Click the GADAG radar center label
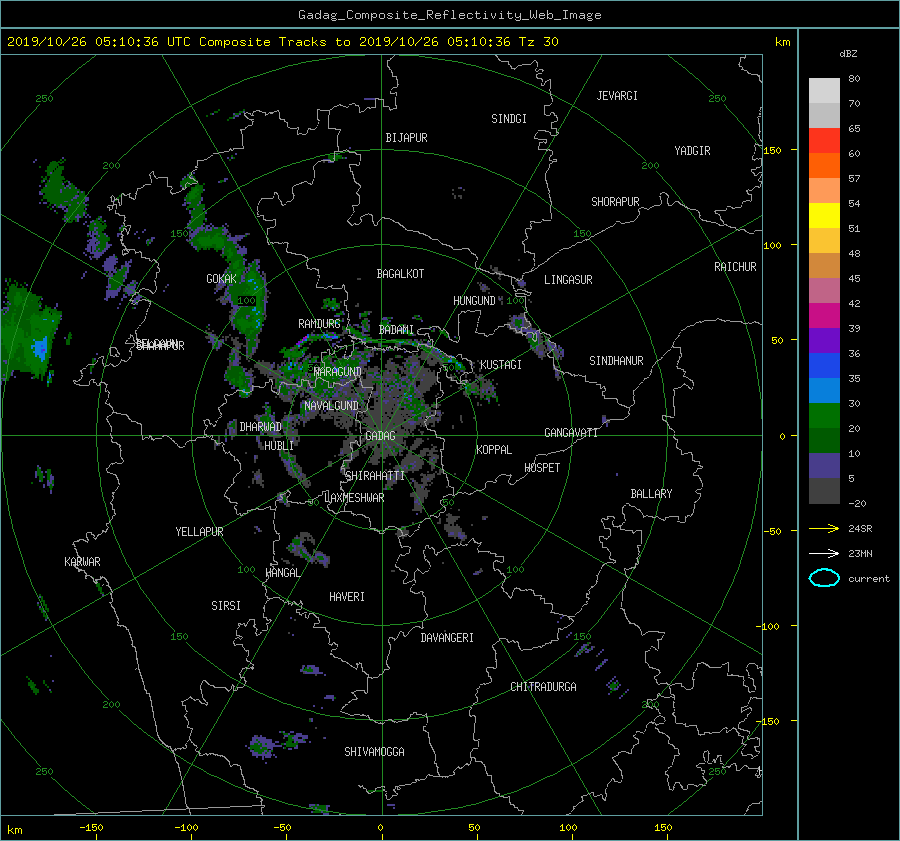This screenshot has height=841, width=900. click(x=380, y=436)
